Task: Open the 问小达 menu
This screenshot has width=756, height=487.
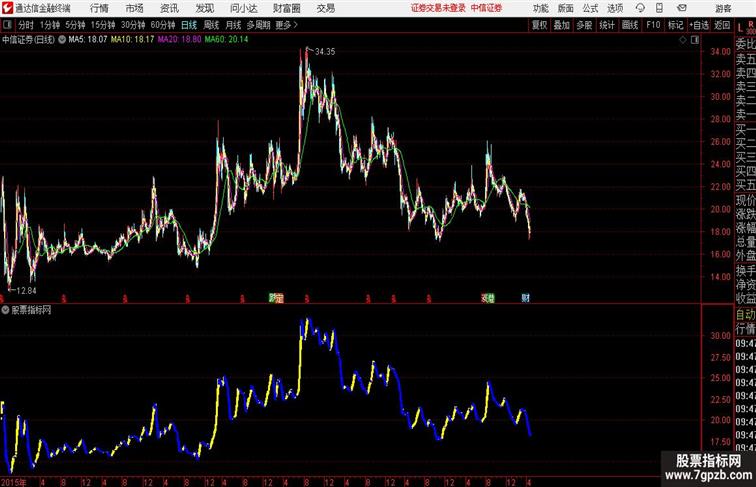Action: coord(243,8)
